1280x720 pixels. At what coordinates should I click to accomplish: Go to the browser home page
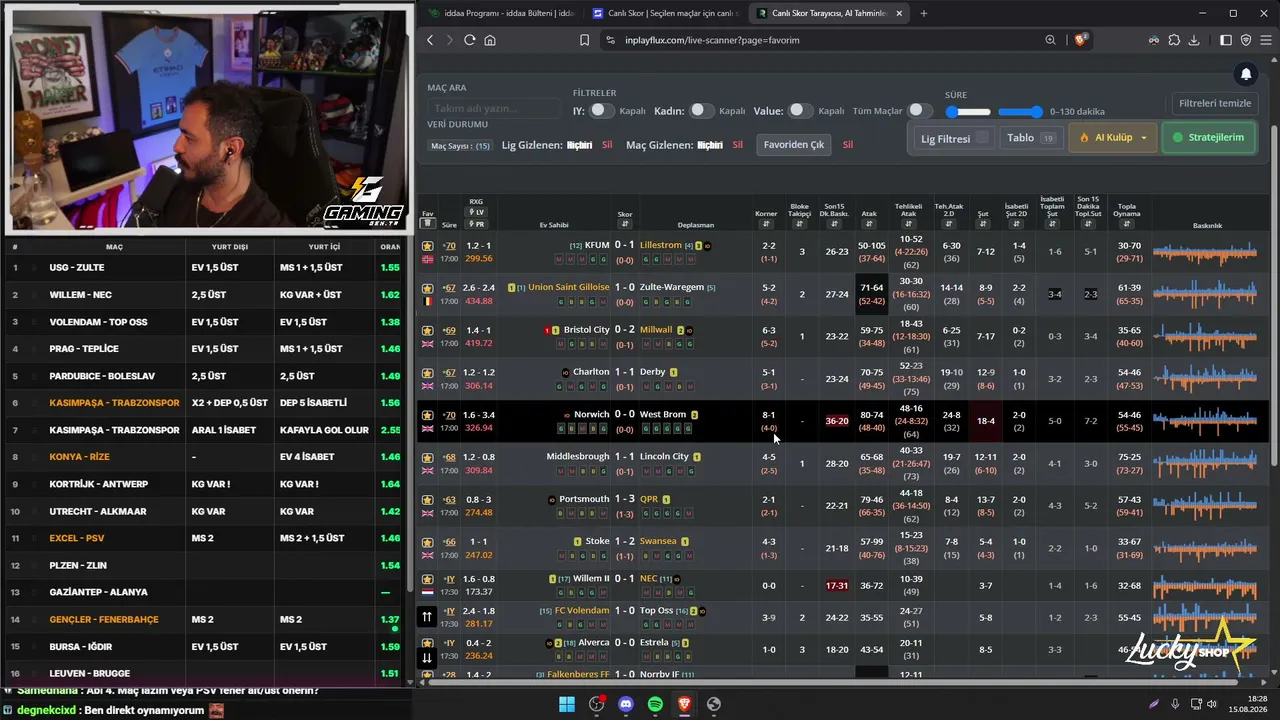point(490,40)
